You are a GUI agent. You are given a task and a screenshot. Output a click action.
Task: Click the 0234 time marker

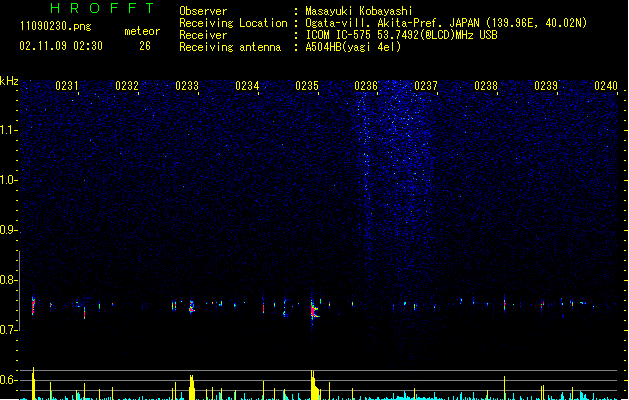[x=247, y=86]
